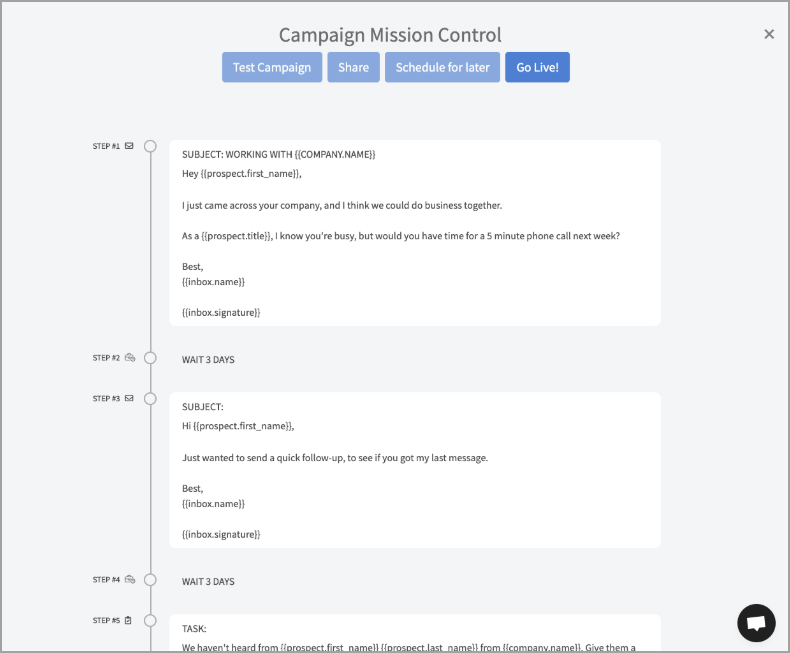Close the Campaign Mission Control dialog
The width and height of the screenshot is (790, 653).
tap(769, 34)
